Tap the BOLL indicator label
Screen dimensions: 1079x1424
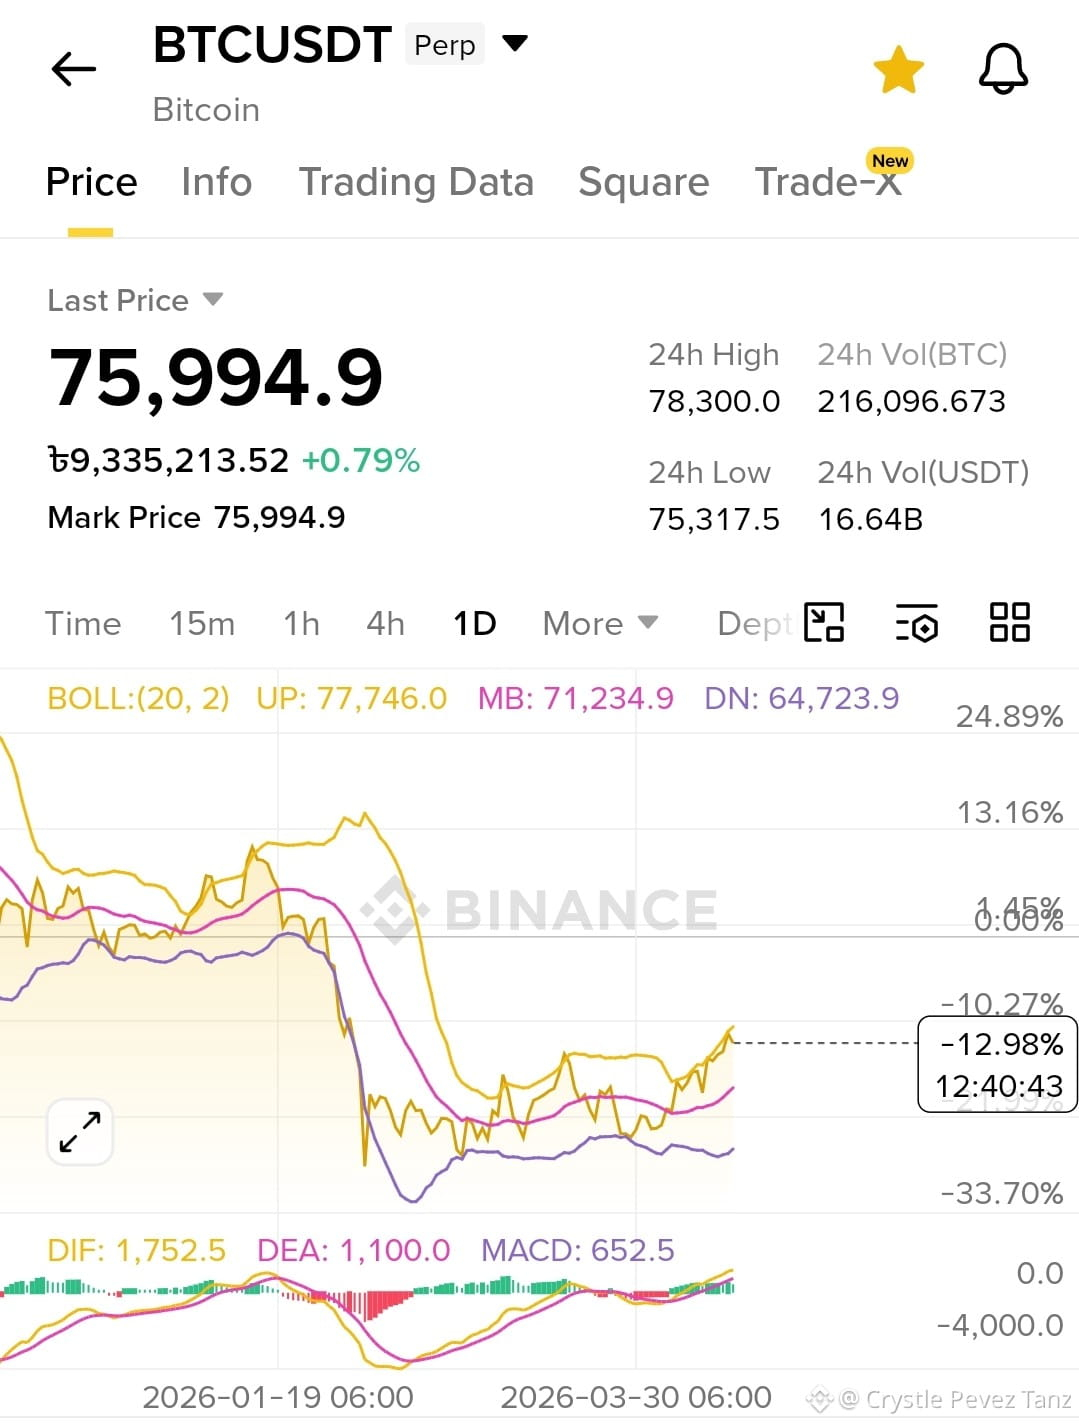coord(138,698)
